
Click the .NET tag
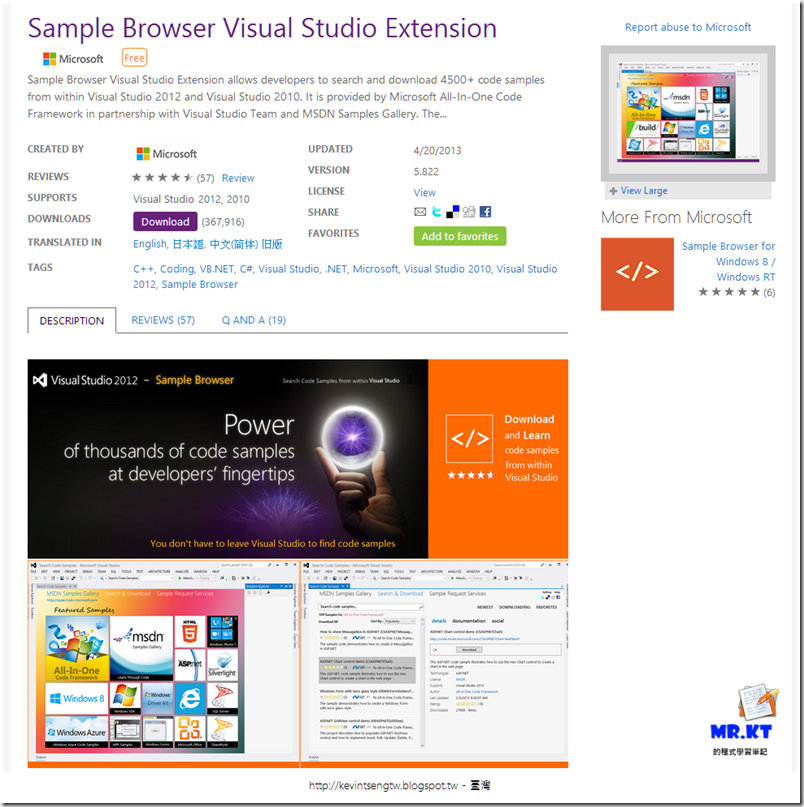[x=336, y=269]
